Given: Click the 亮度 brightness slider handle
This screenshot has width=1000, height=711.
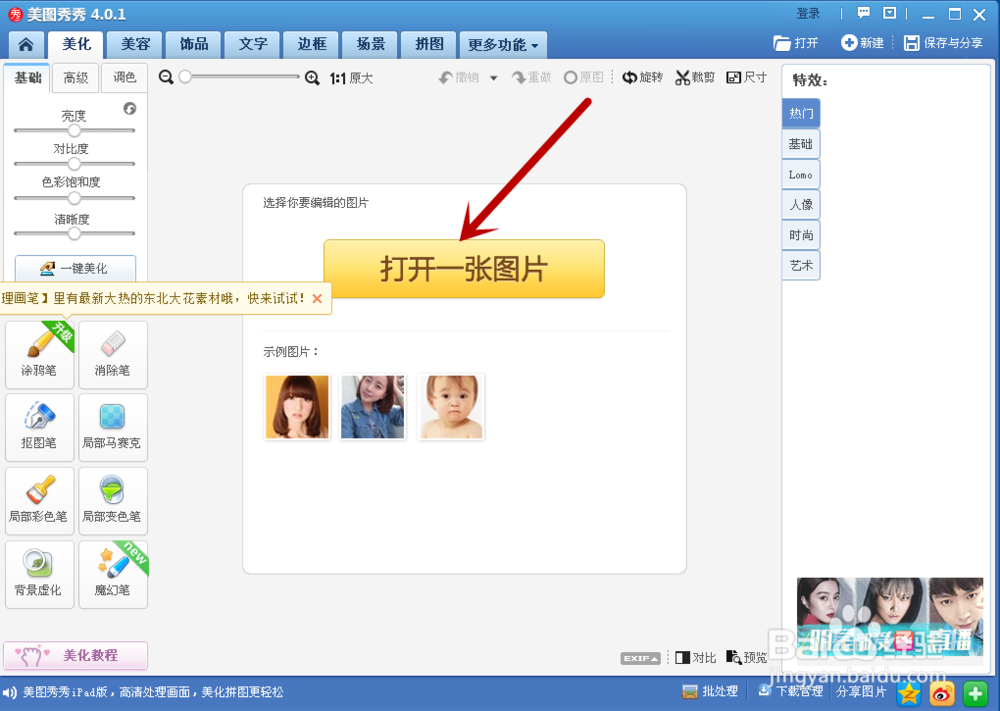Looking at the screenshot, I should pyautogui.click(x=75, y=130).
